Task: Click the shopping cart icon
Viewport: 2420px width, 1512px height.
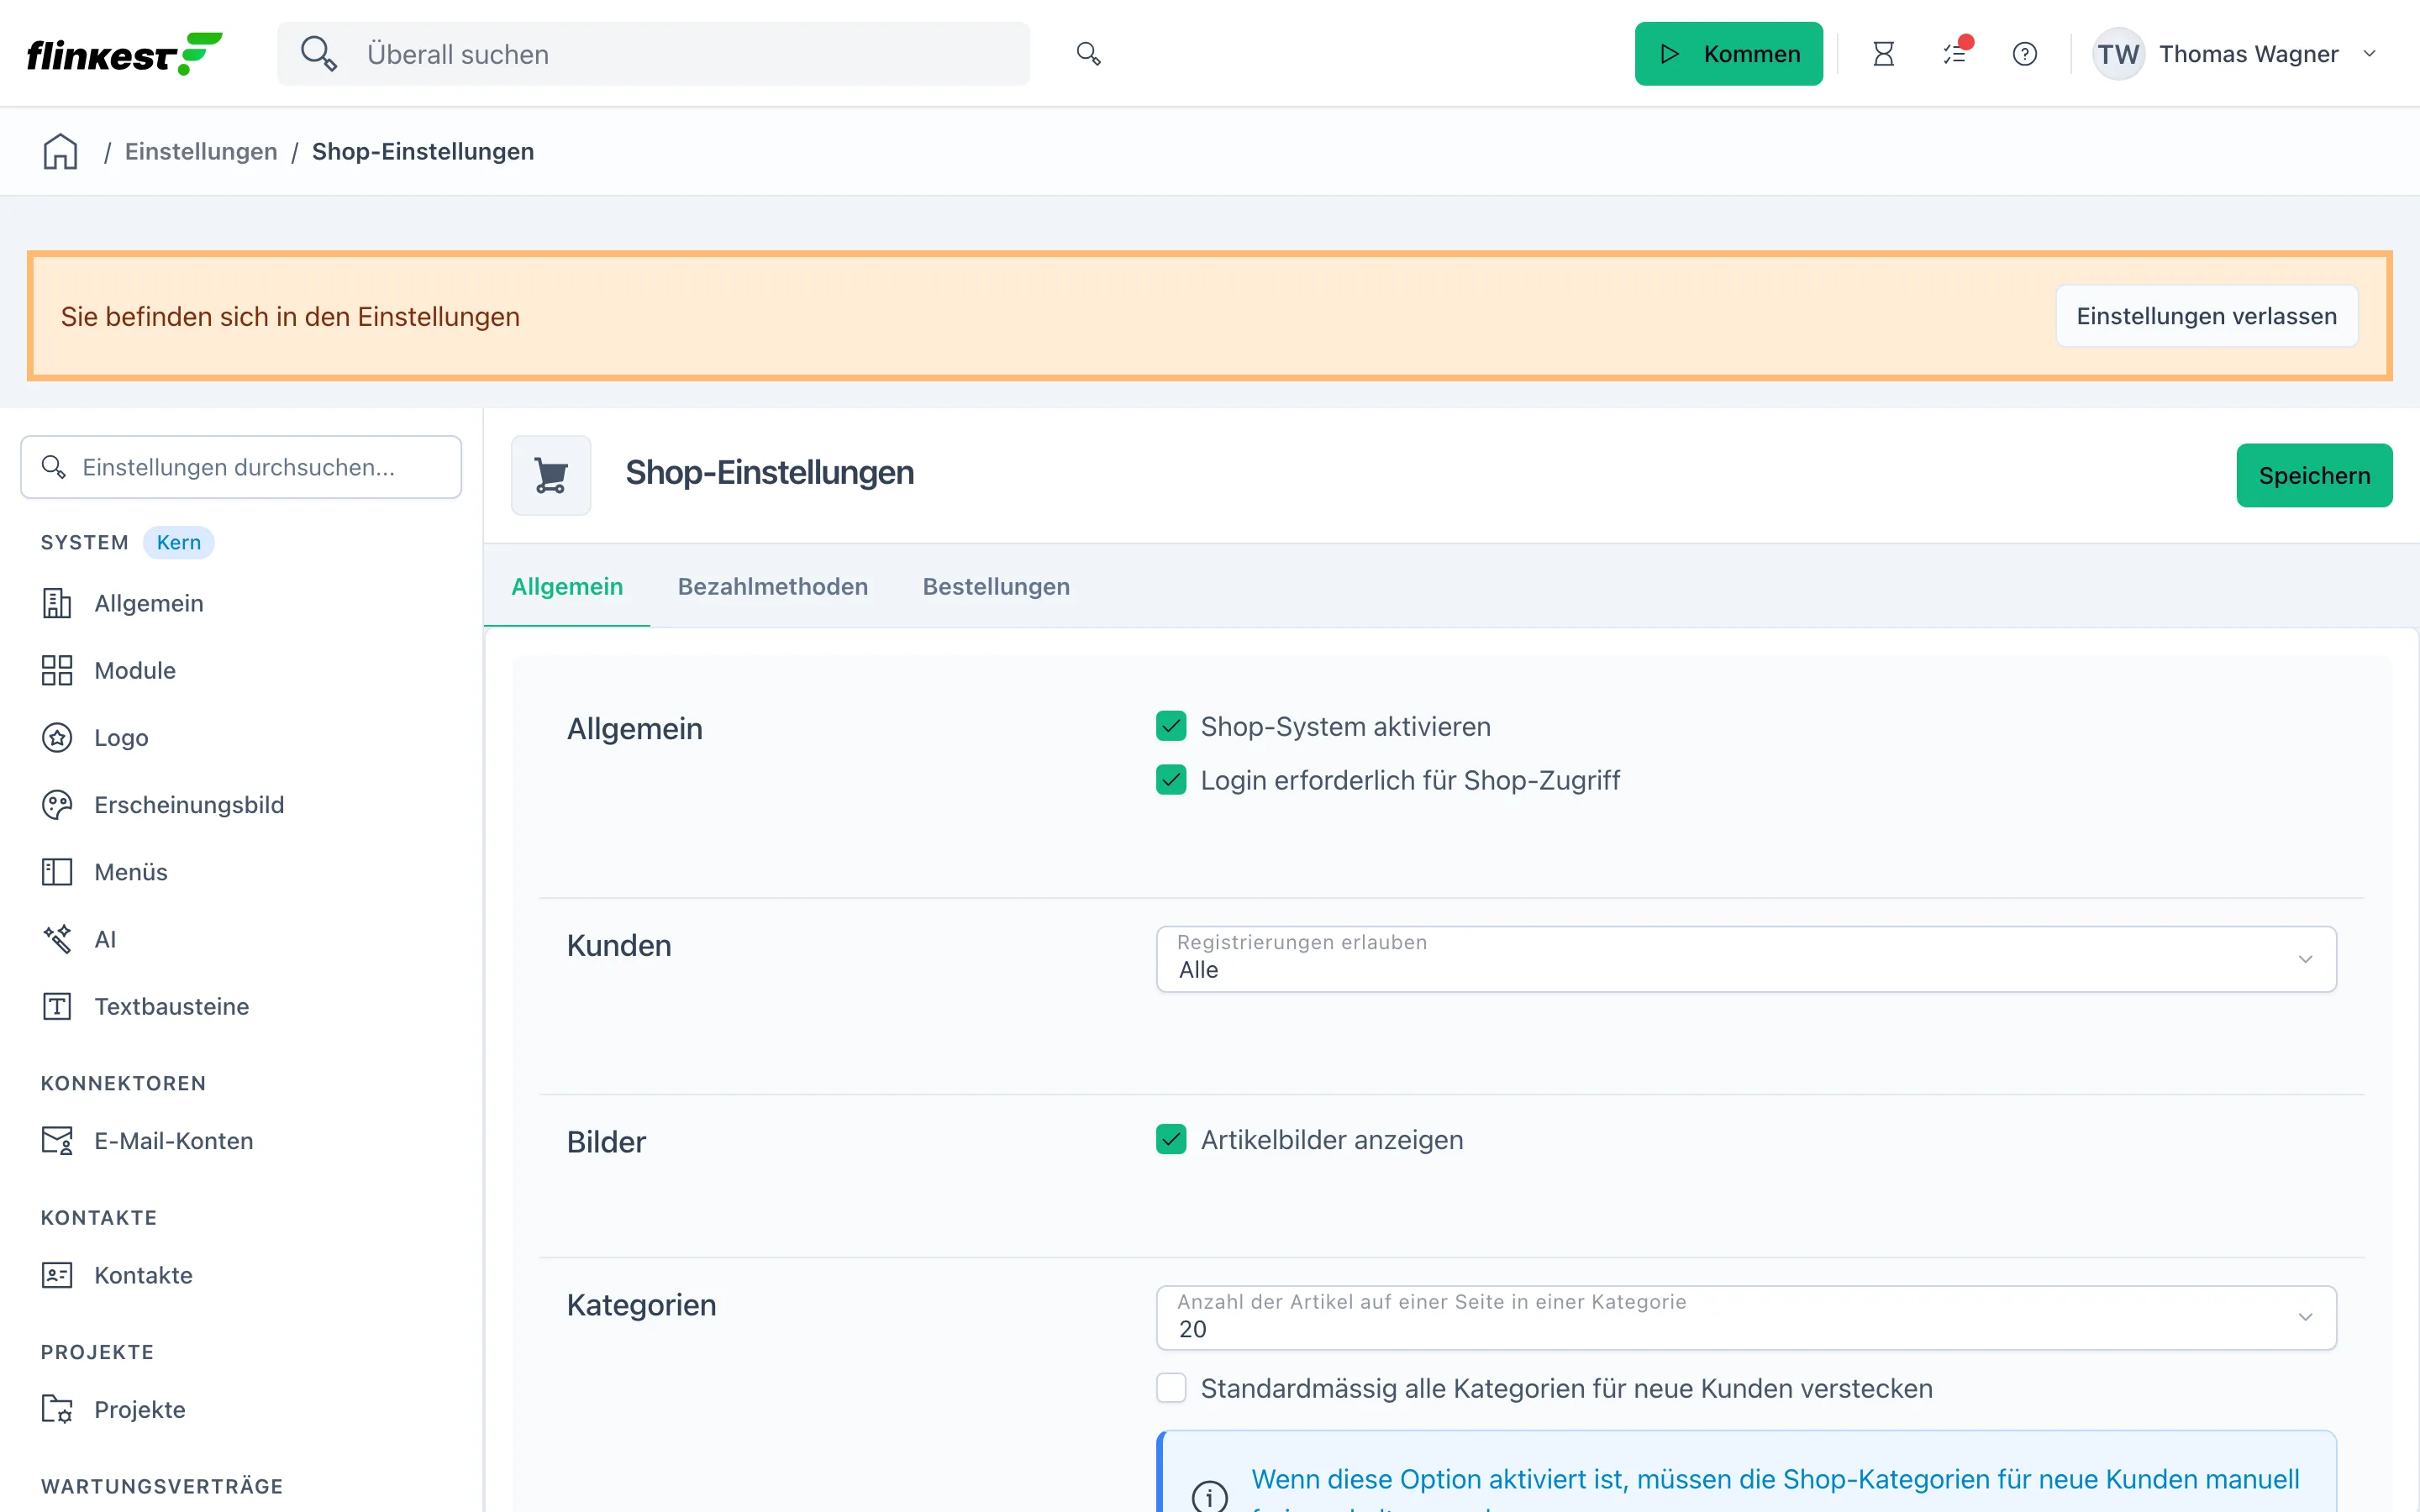Action: (x=551, y=475)
